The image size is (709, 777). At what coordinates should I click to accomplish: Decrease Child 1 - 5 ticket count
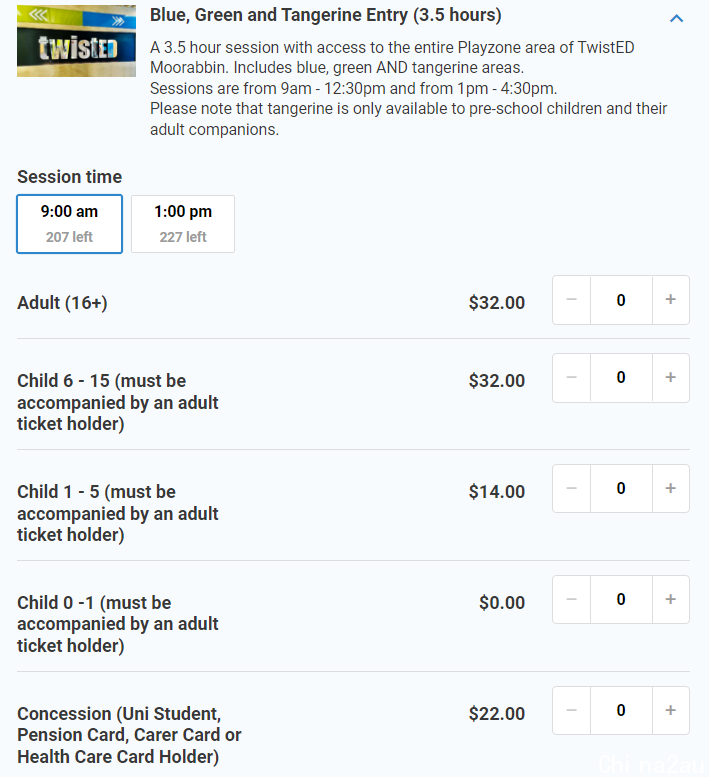coord(571,489)
